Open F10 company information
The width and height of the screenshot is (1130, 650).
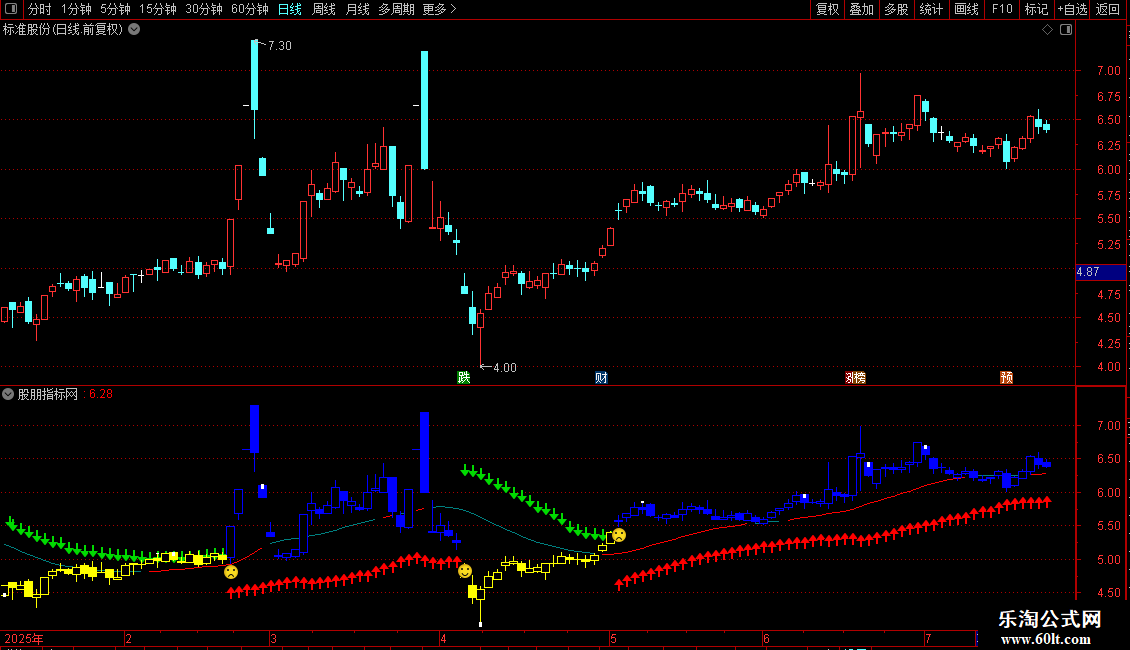1002,9
